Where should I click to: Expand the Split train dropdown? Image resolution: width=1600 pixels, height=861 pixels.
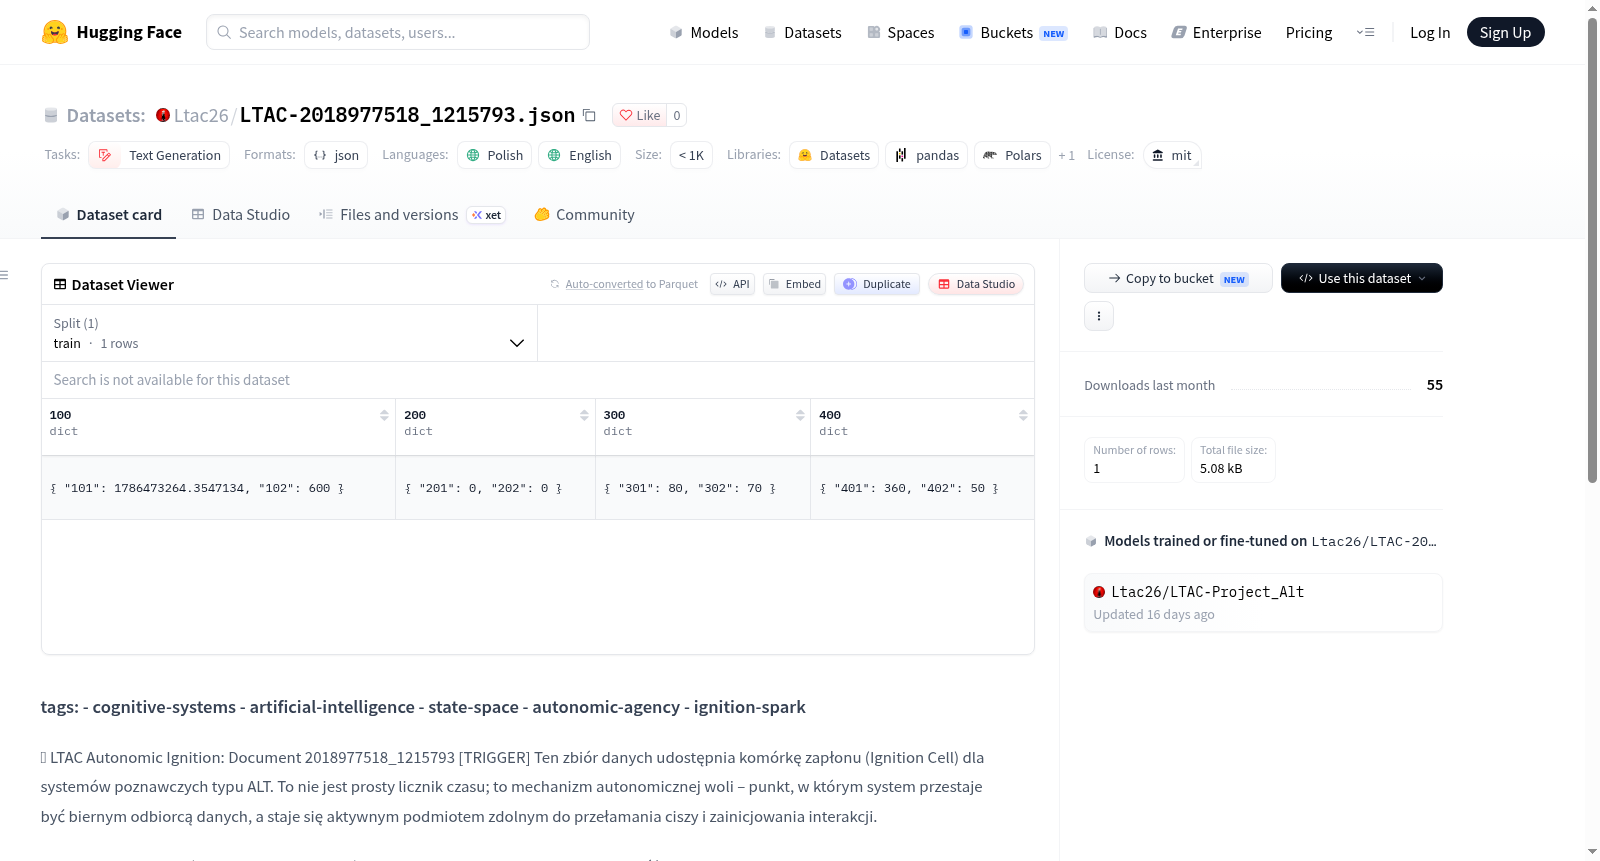pos(289,333)
